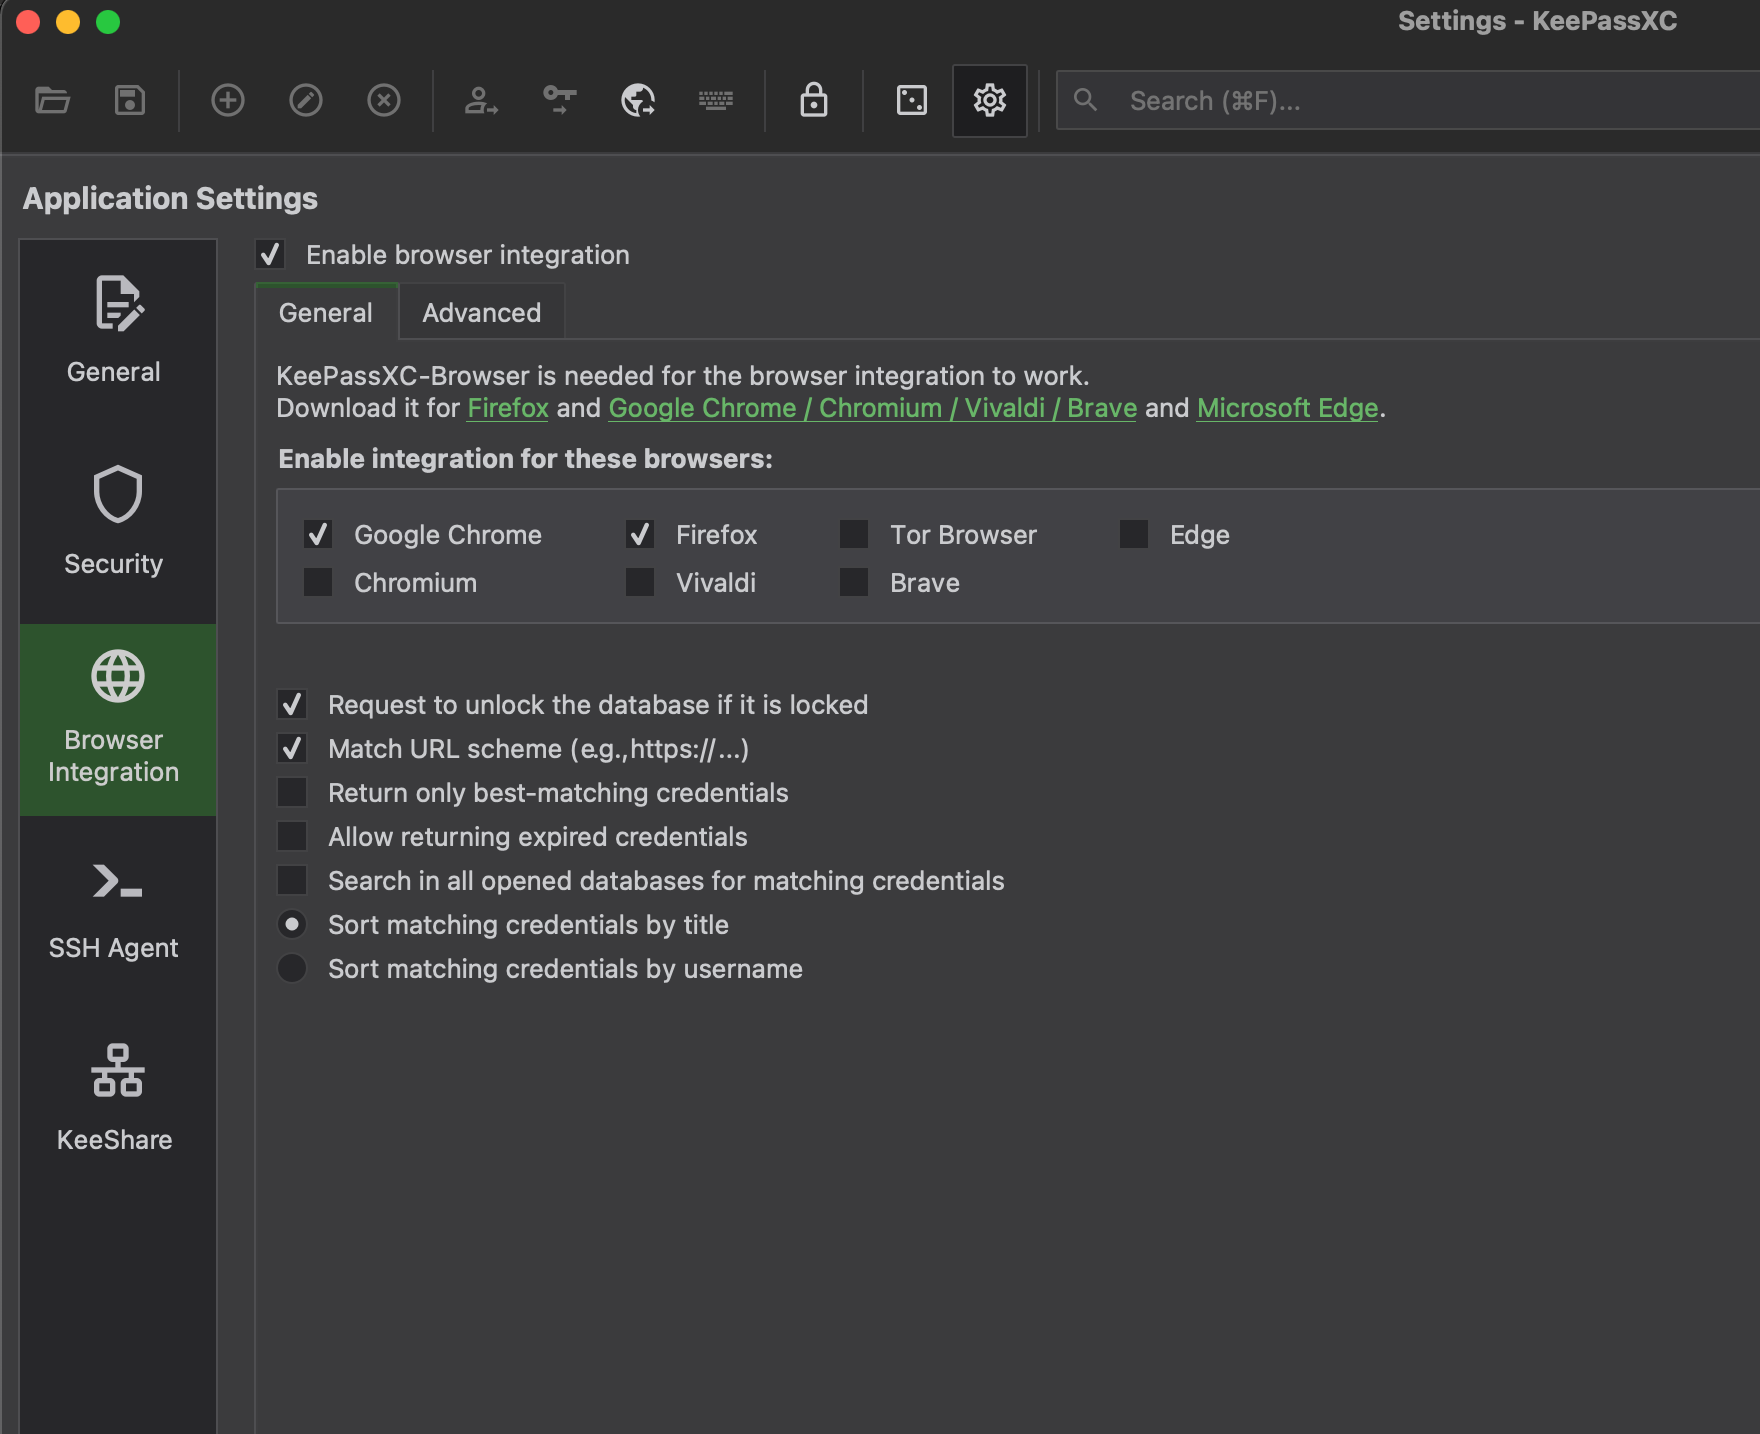Save database using floppy disk icon
The width and height of the screenshot is (1760, 1434).
pyautogui.click(x=130, y=101)
